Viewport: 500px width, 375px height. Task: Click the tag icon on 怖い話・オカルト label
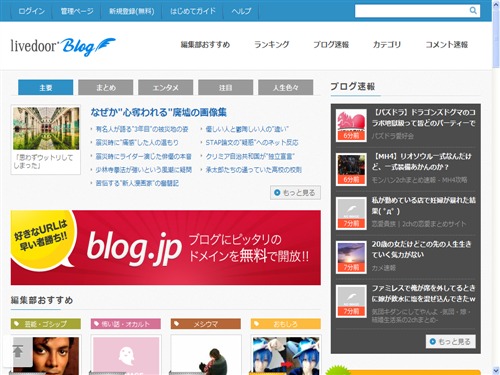pyautogui.click(x=96, y=324)
